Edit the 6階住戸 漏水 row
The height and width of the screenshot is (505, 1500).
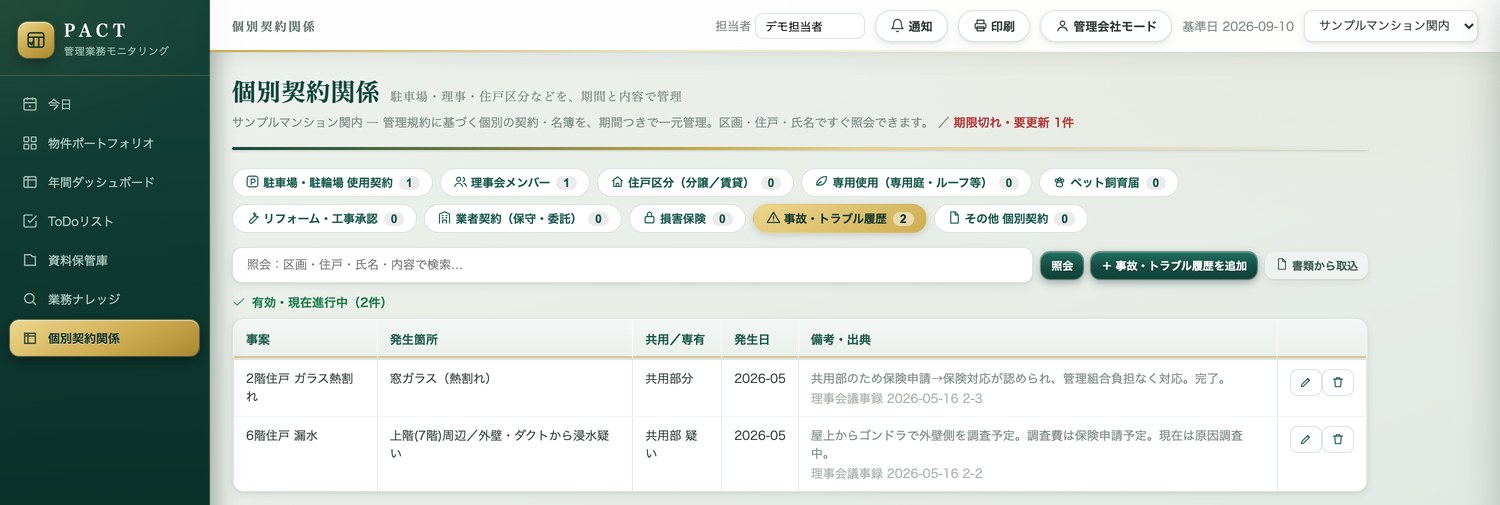(x=1305, y=439)
